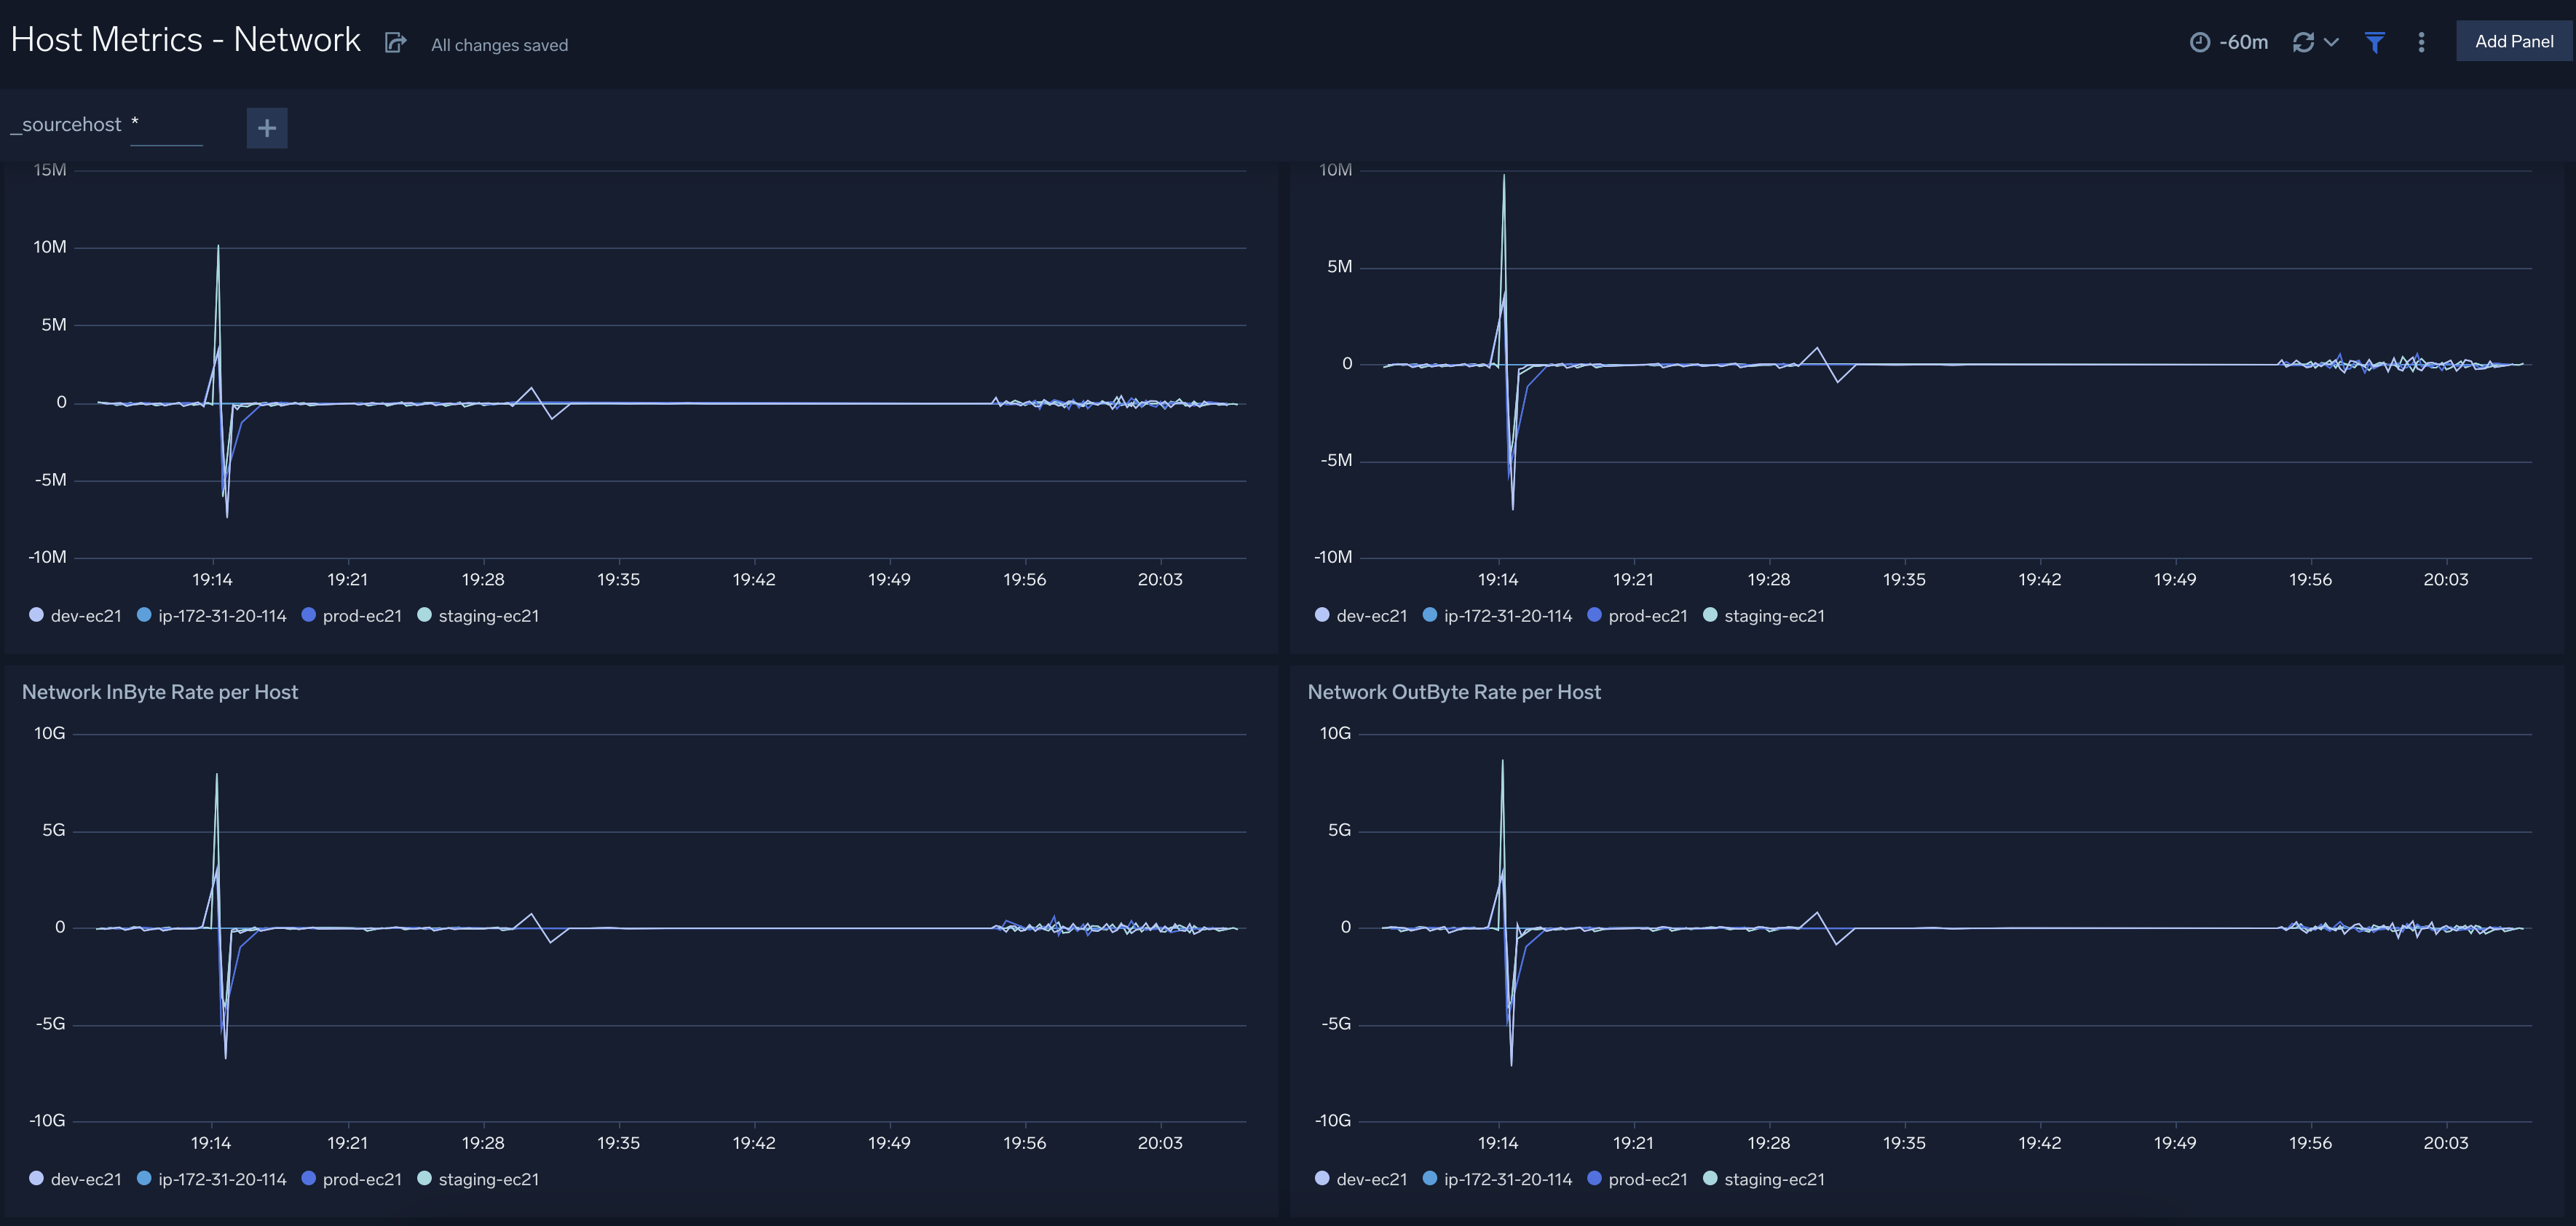Click the plus icon to add a filter
Viewport: 2576px width, 1226px height.
click(x=266, y=127)
